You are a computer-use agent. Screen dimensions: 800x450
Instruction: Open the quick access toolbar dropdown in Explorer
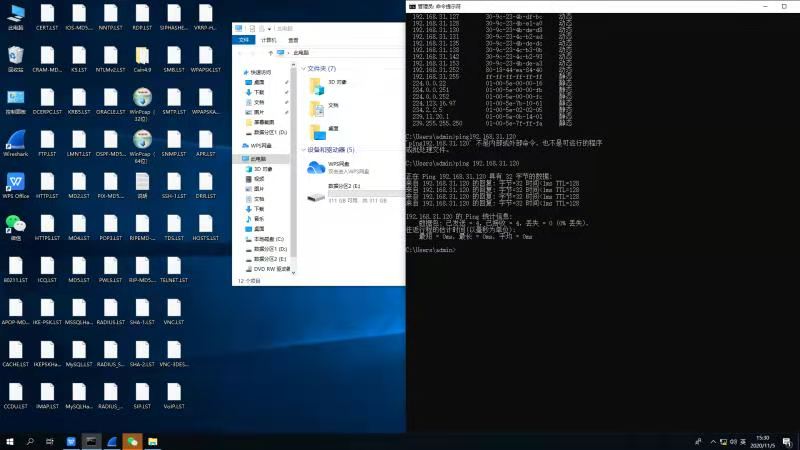click(x=269, y=29)
